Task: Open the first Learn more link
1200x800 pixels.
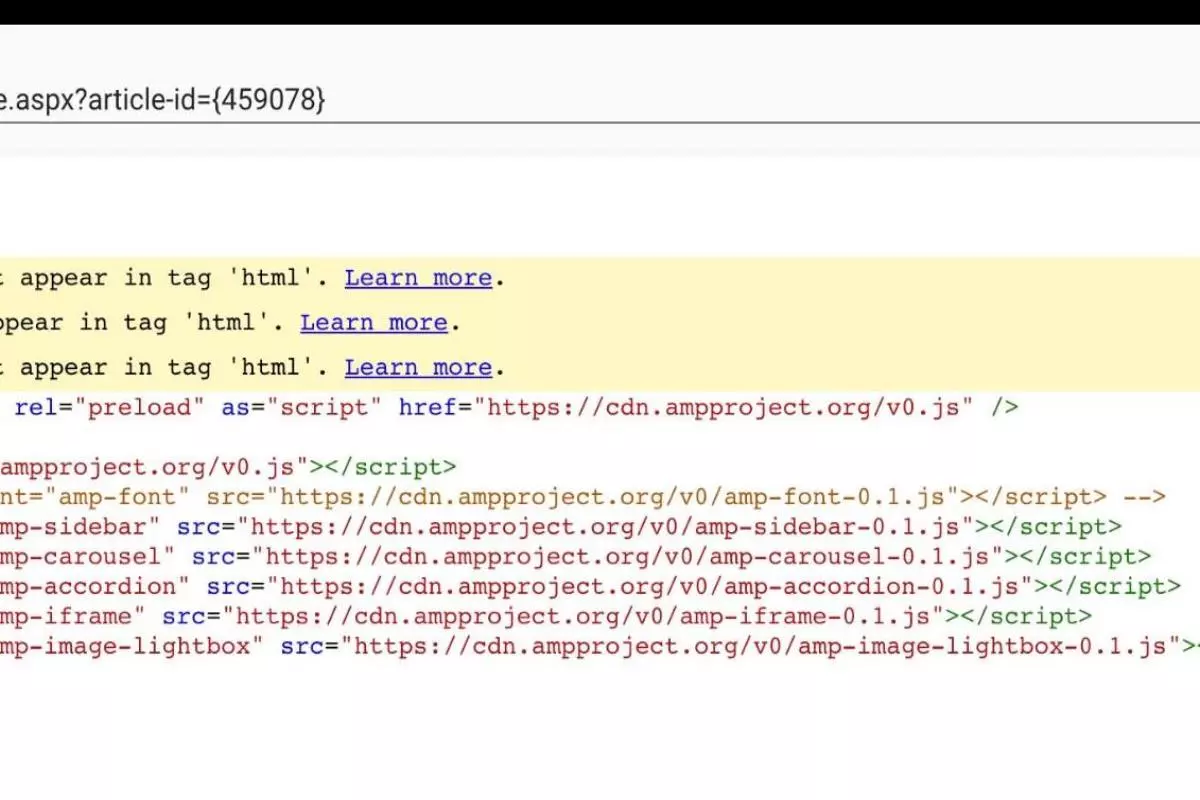Action: [x=419, y=278]
